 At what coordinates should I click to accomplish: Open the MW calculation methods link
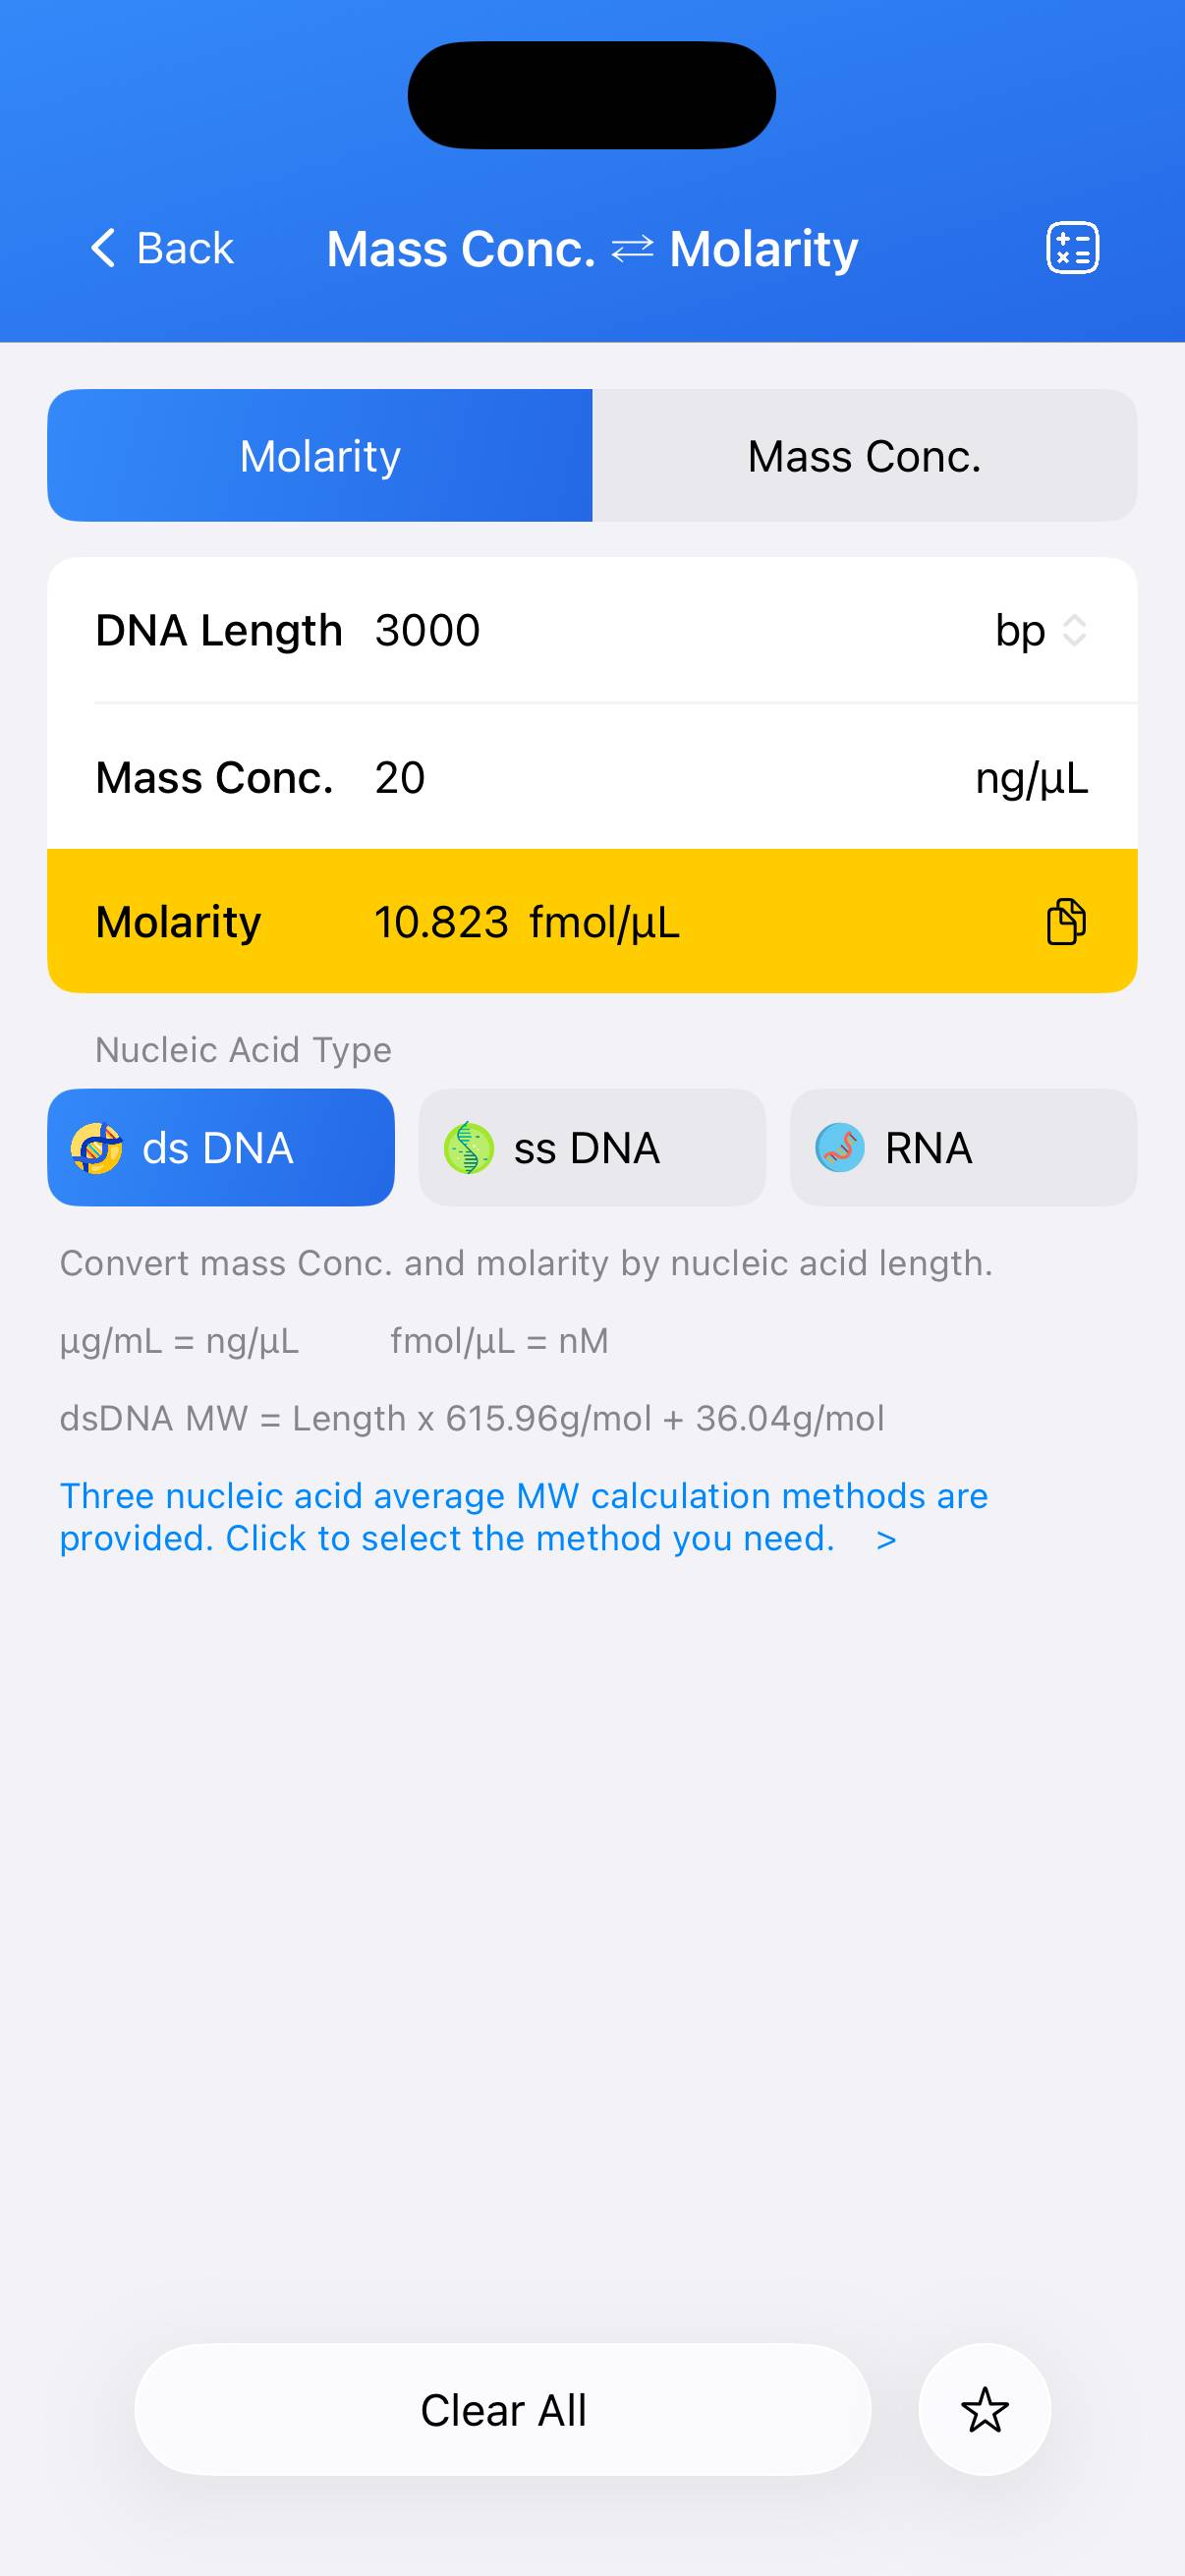coord(522,1517)
